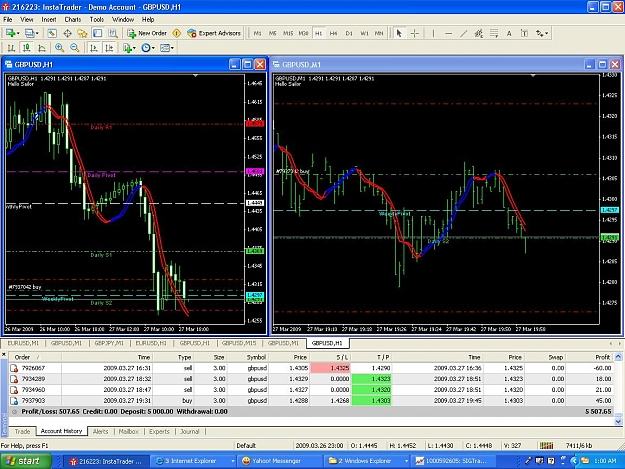Click the New Order toolbar button
This screenshot has height=469, width=625.
coord(147,33)
